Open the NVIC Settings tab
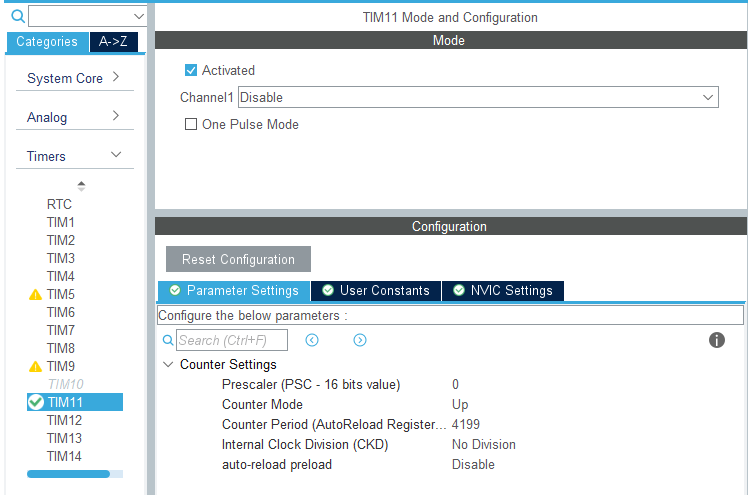748x495 pixels. click(503, 291)
